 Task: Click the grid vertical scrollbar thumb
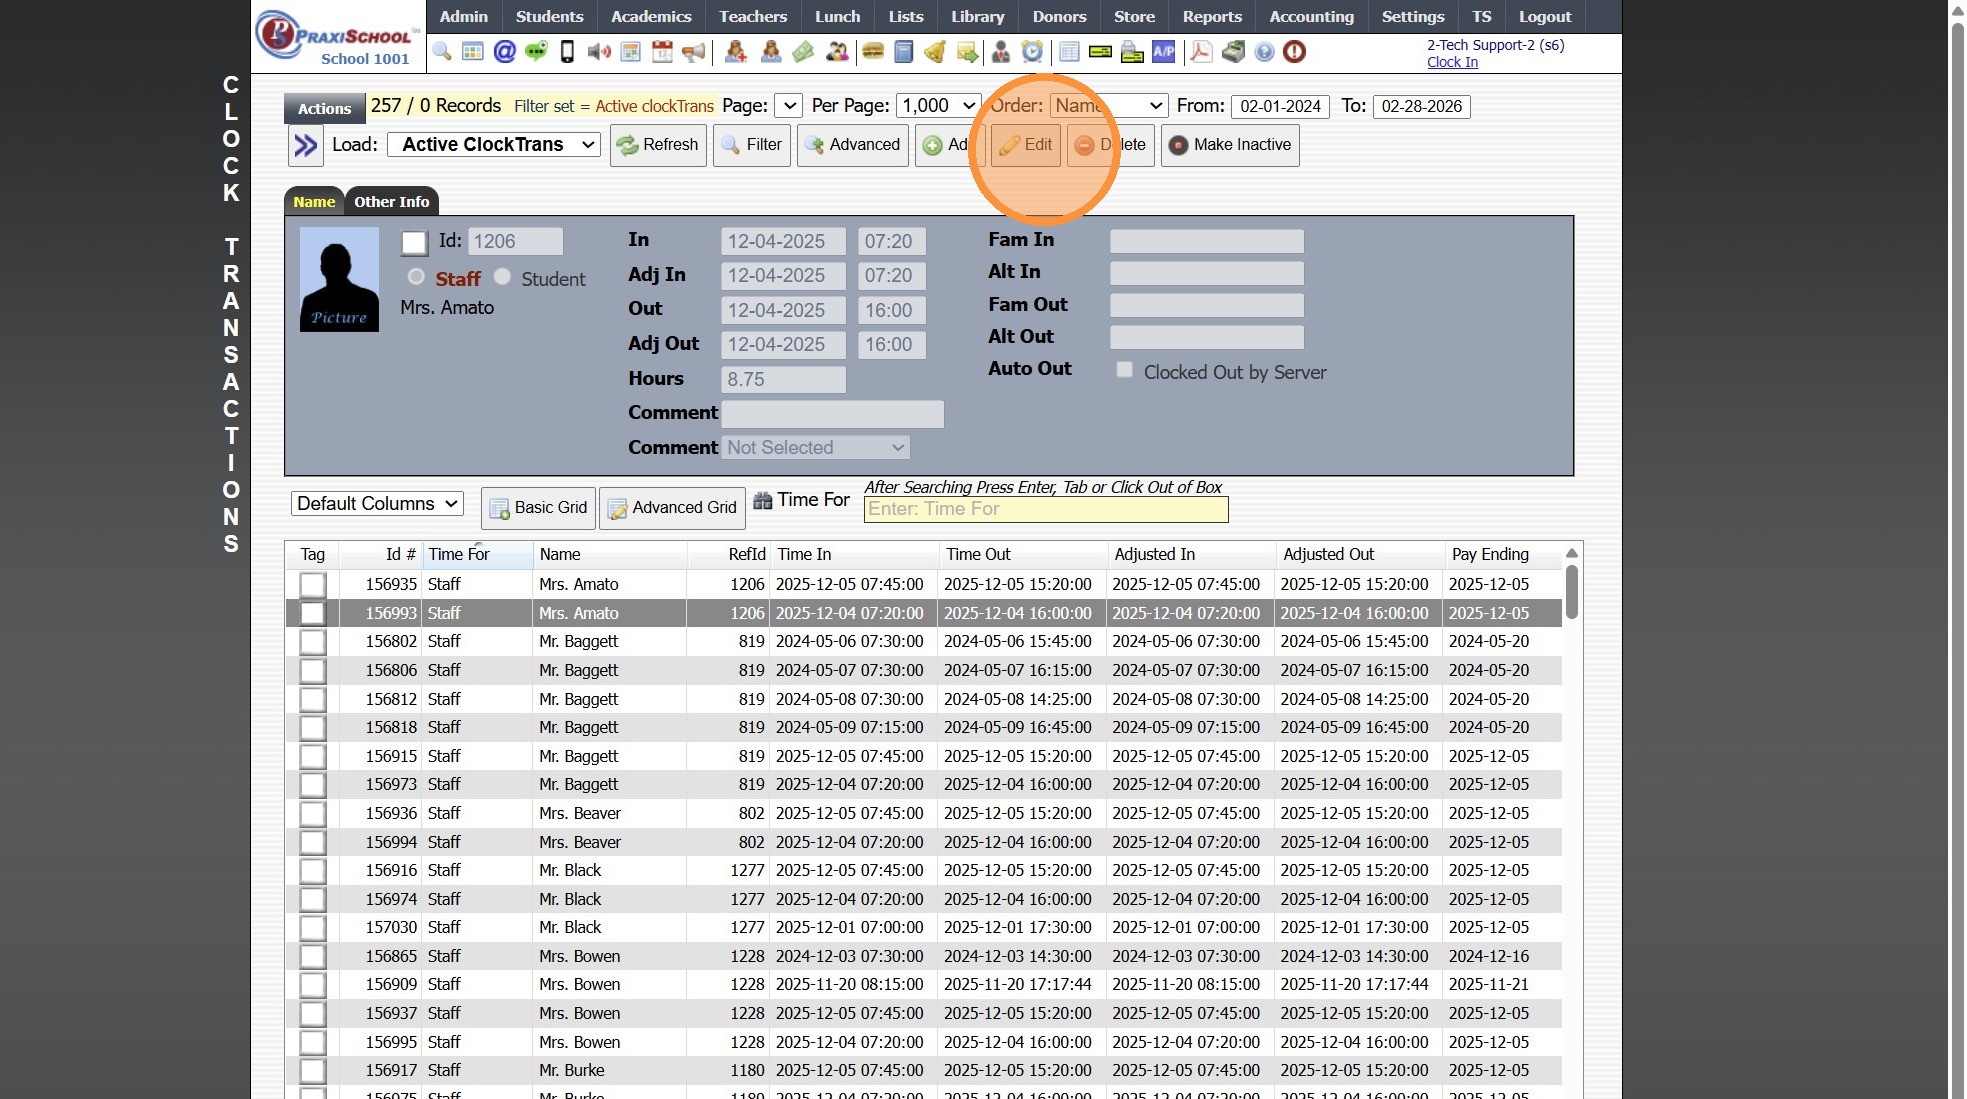(x=1571, y=592)
